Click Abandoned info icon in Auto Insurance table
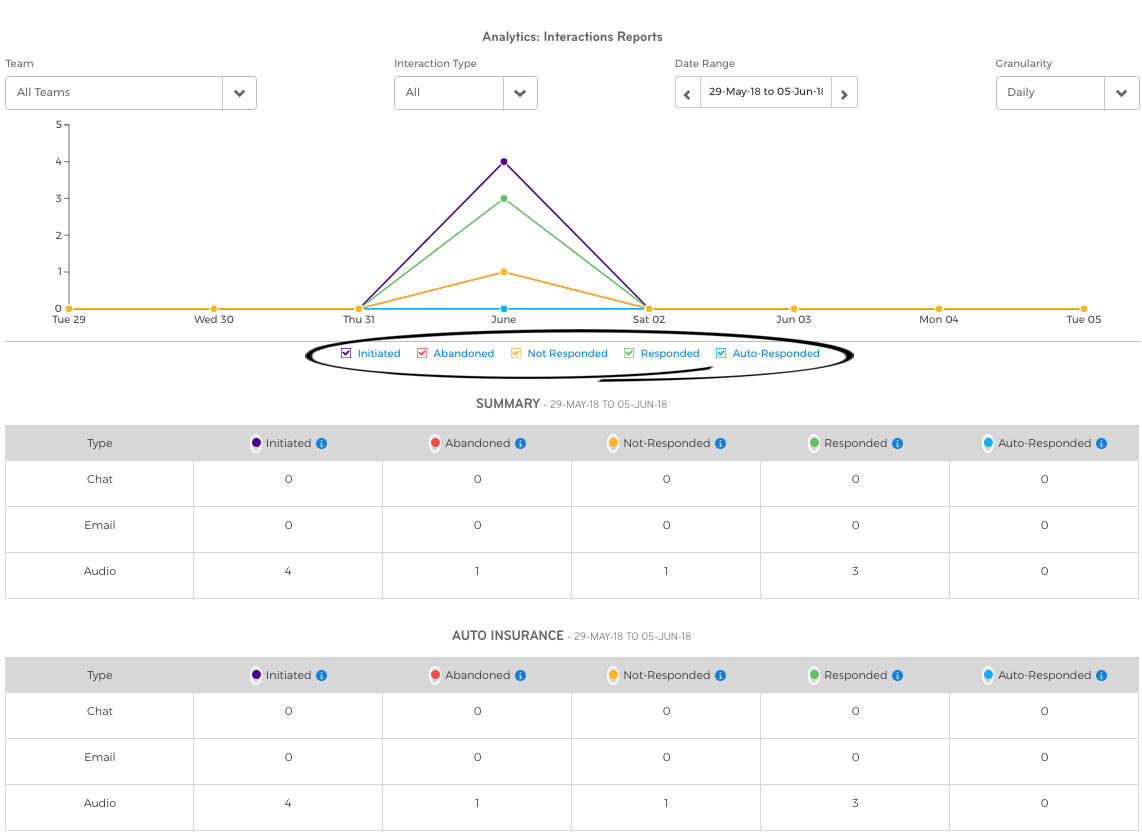 520,676
